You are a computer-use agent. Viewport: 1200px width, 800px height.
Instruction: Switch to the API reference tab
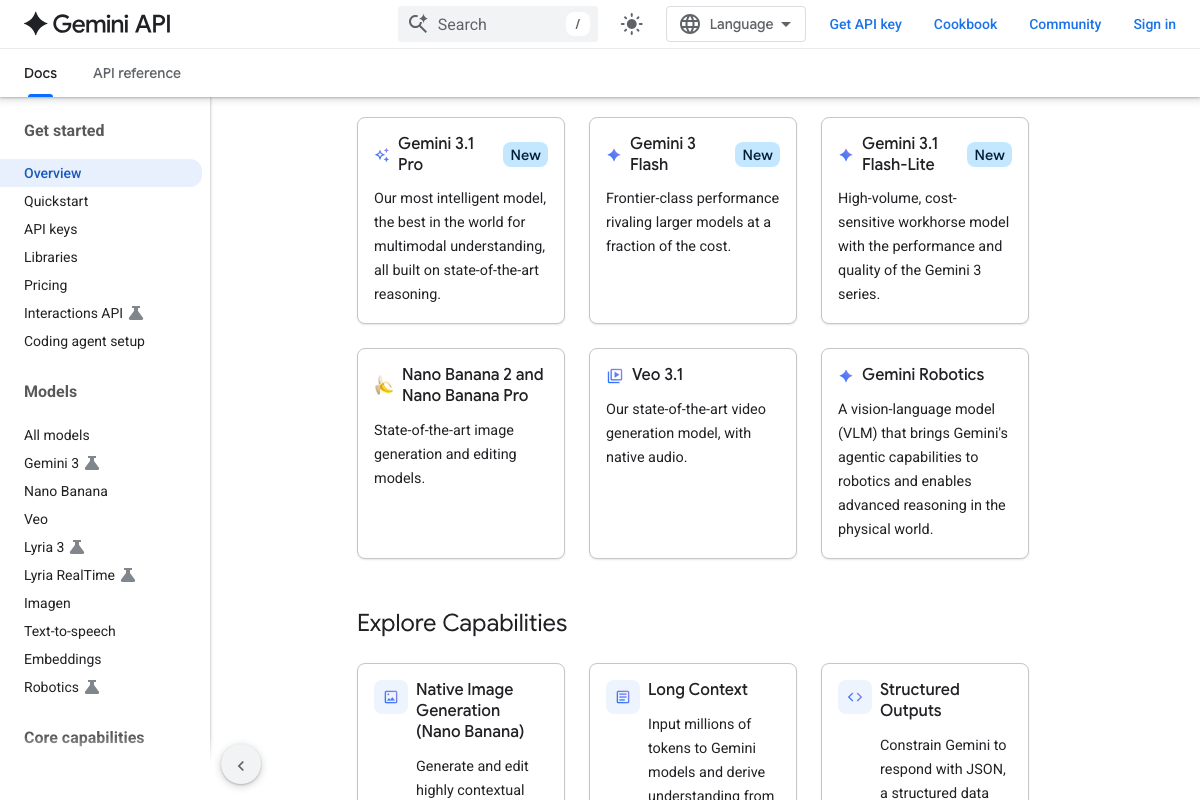coord(137,73)
